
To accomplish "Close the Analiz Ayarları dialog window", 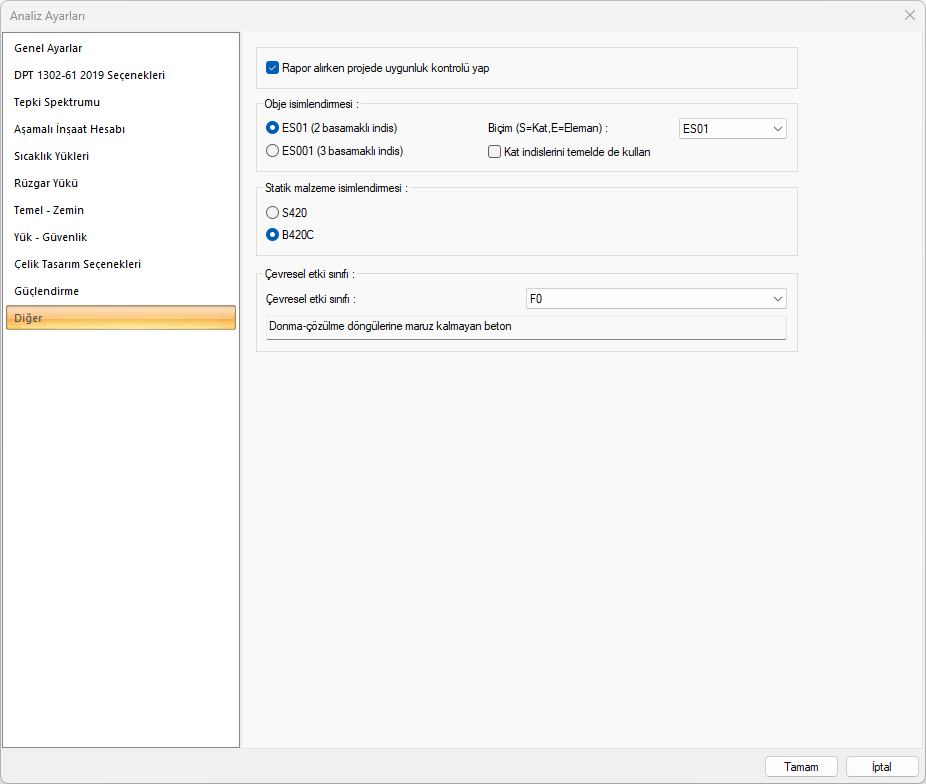I will click(x=909, y=15).
